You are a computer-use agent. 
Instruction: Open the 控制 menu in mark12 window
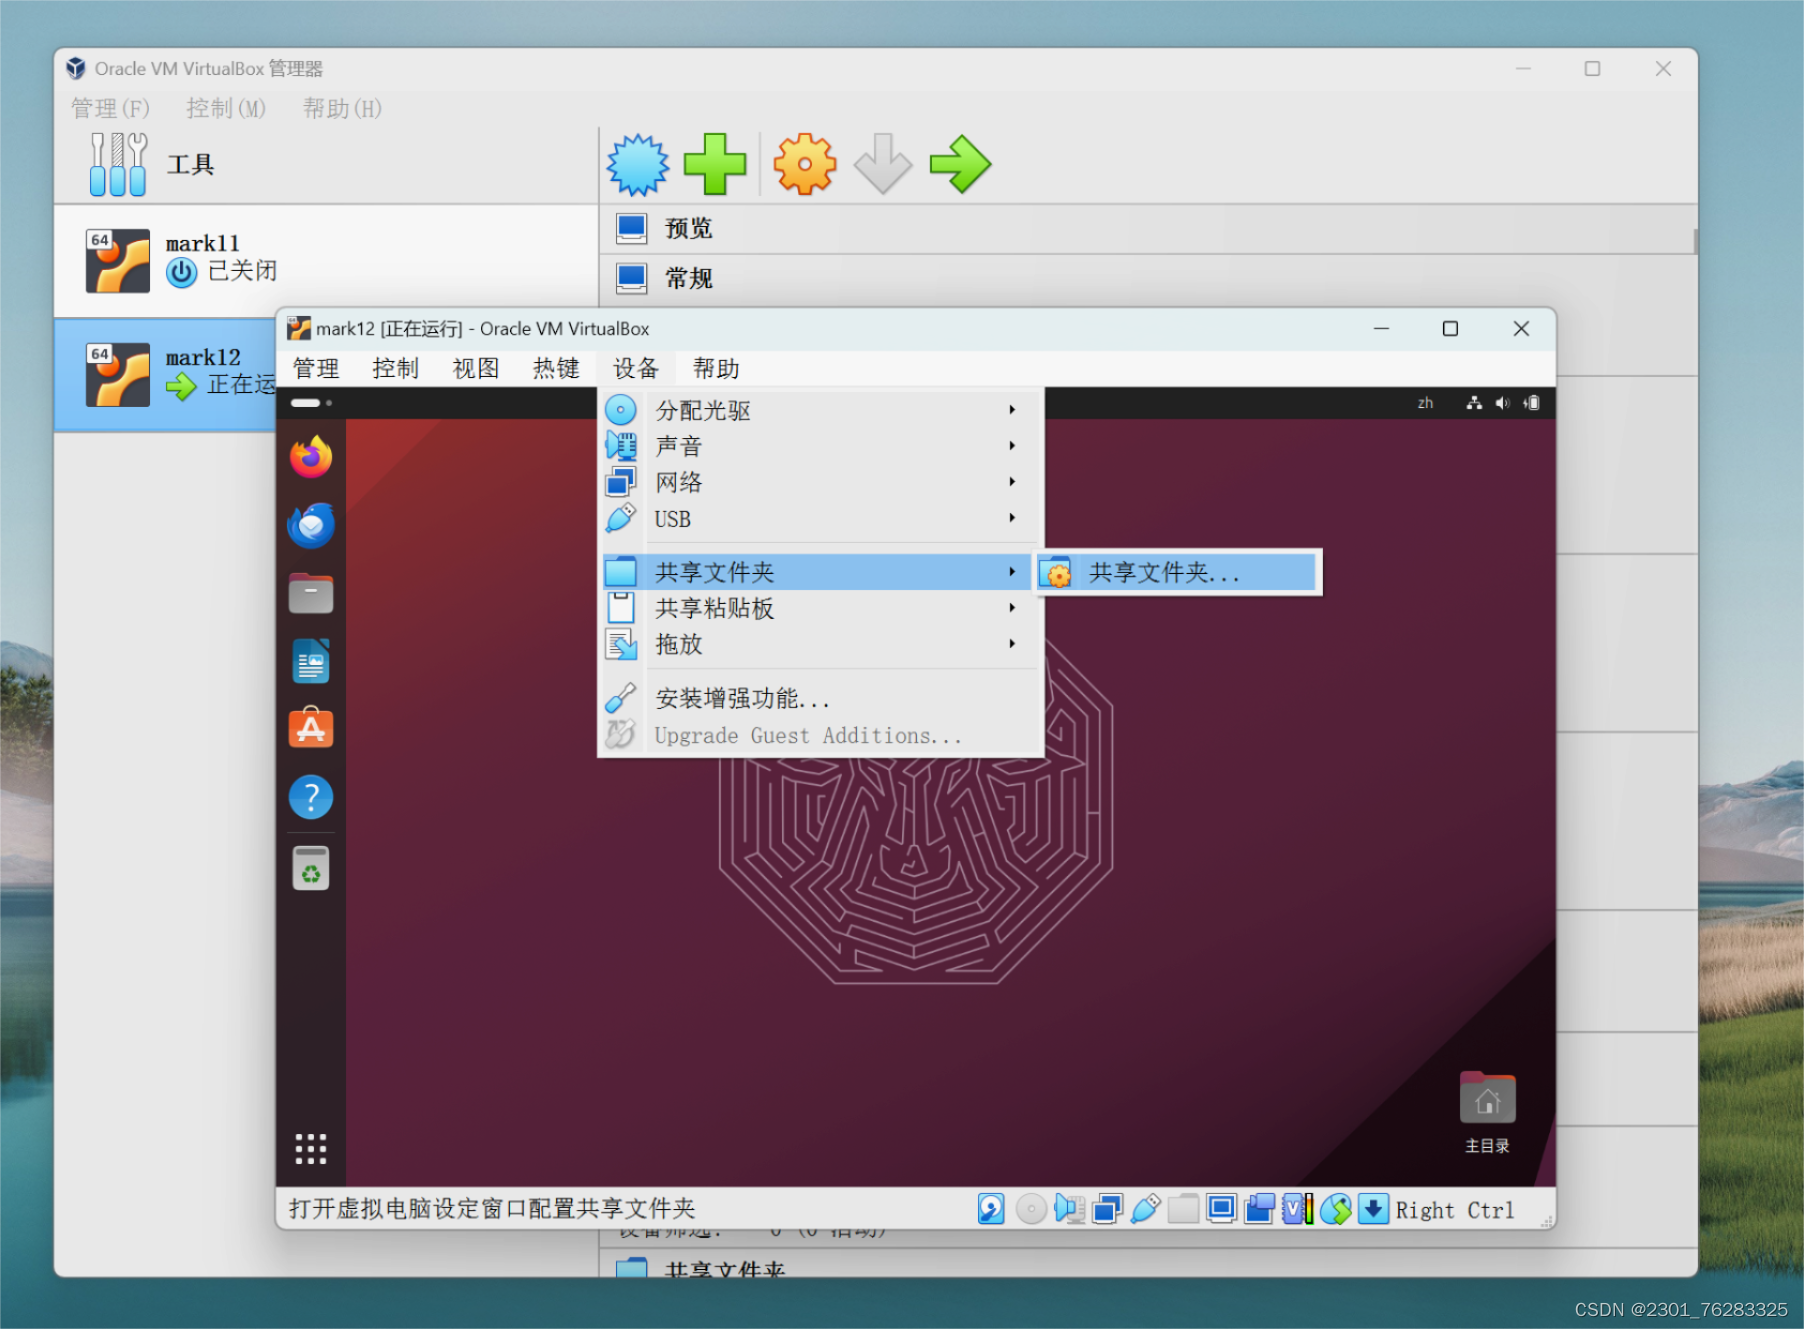pyautogui.click(x=396, y=369)
